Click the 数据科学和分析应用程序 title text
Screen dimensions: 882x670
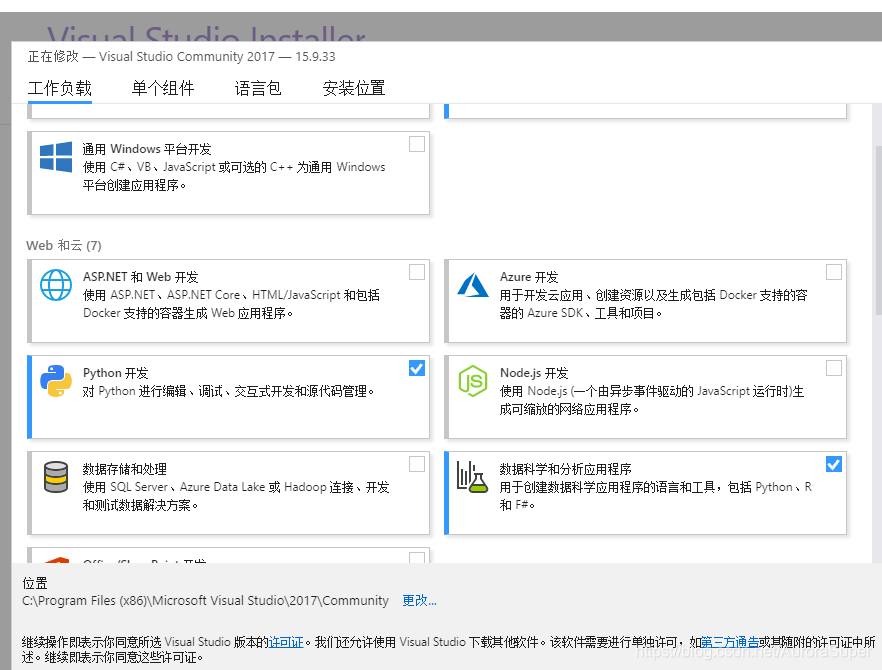tap(565, 469)
